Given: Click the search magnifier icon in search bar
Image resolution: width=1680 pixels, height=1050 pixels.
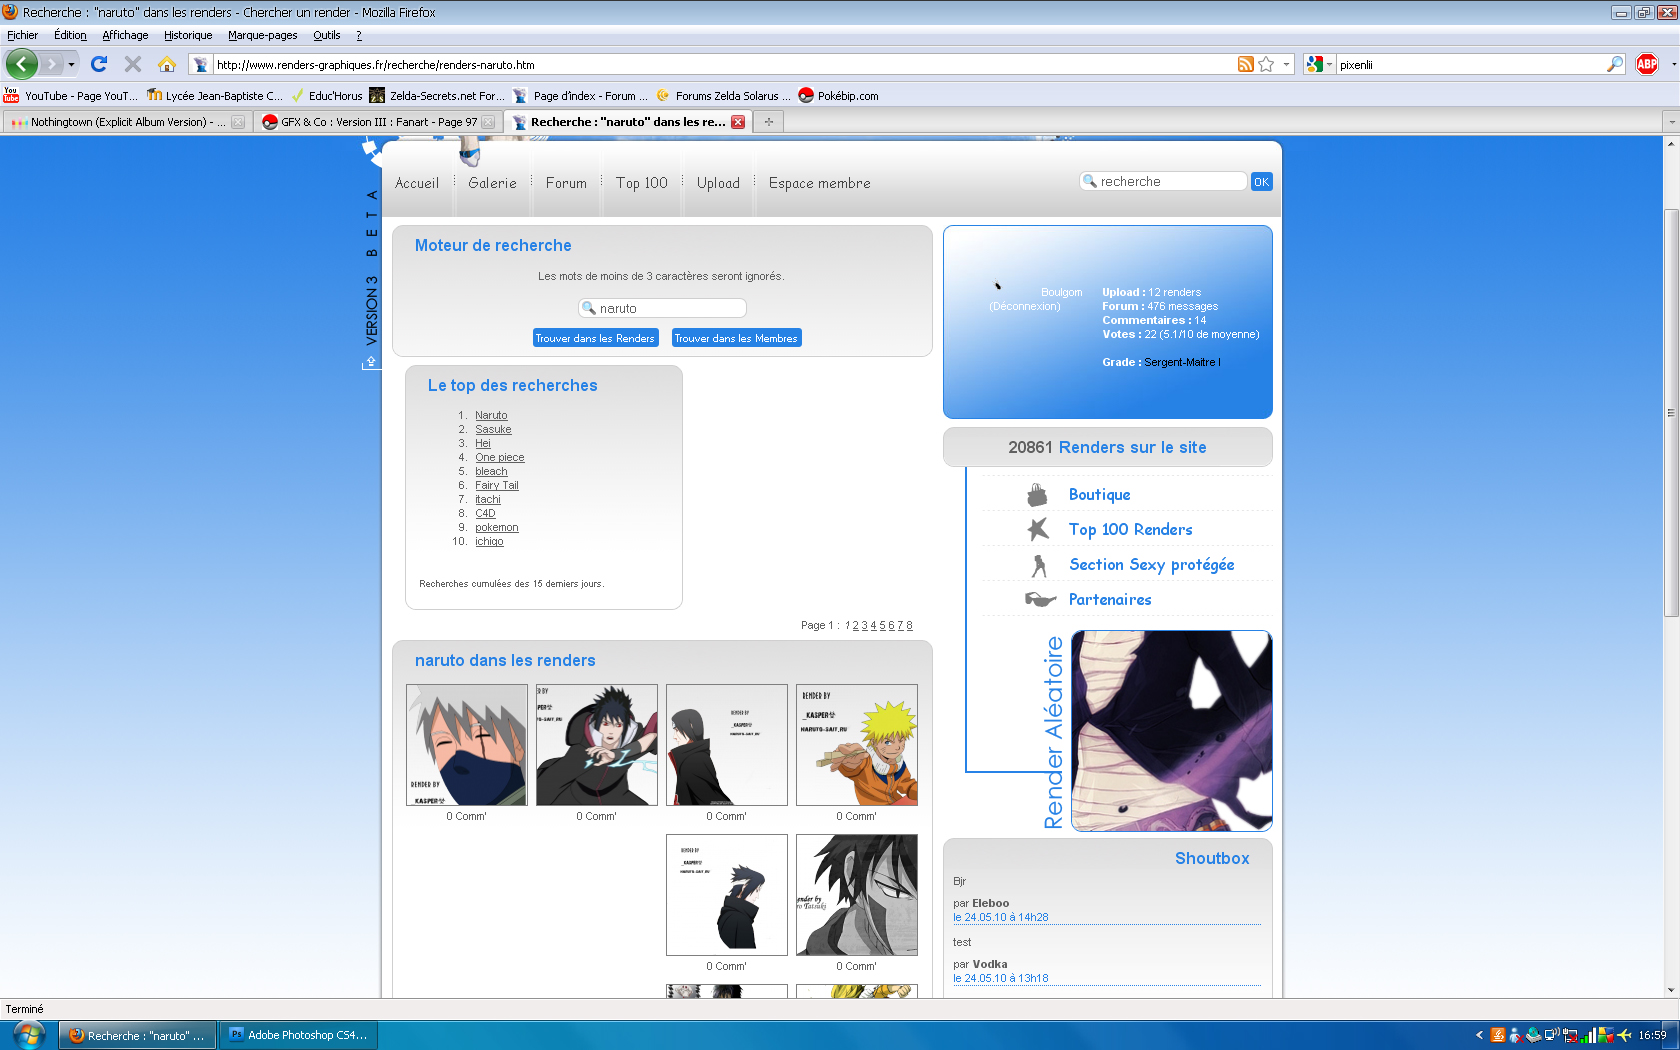Looking at the screenshot, I should (x=1614, y=64).
